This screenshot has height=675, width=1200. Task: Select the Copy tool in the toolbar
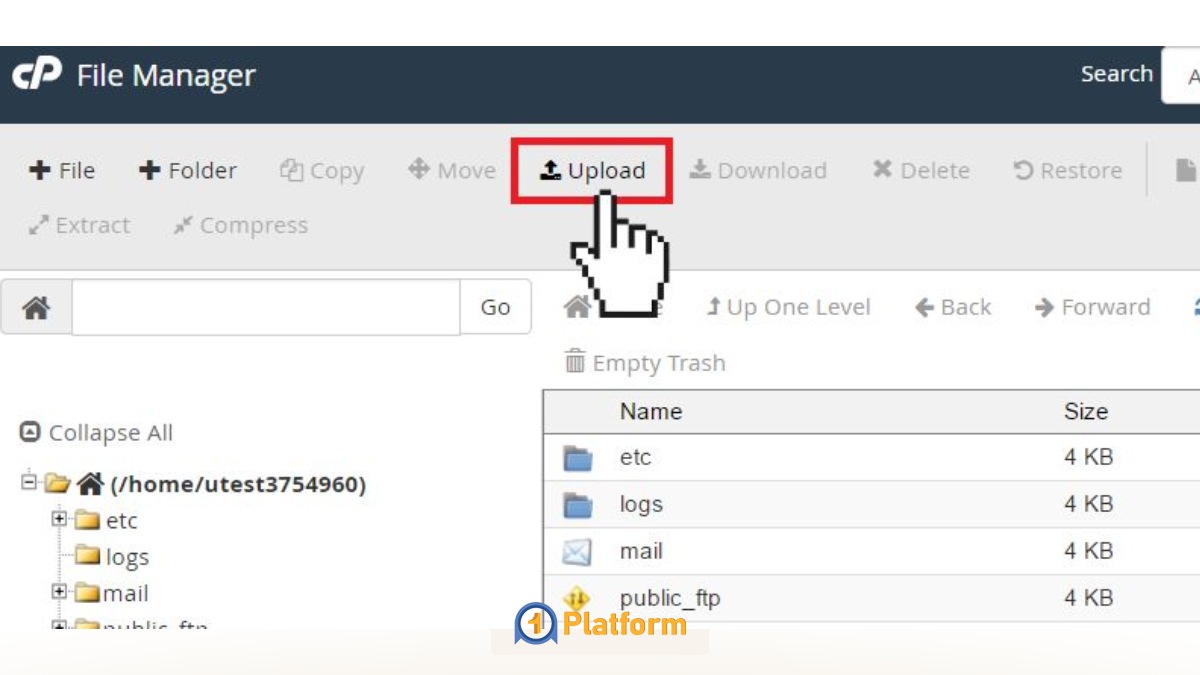pyautogui.click(x=321, y=170)
